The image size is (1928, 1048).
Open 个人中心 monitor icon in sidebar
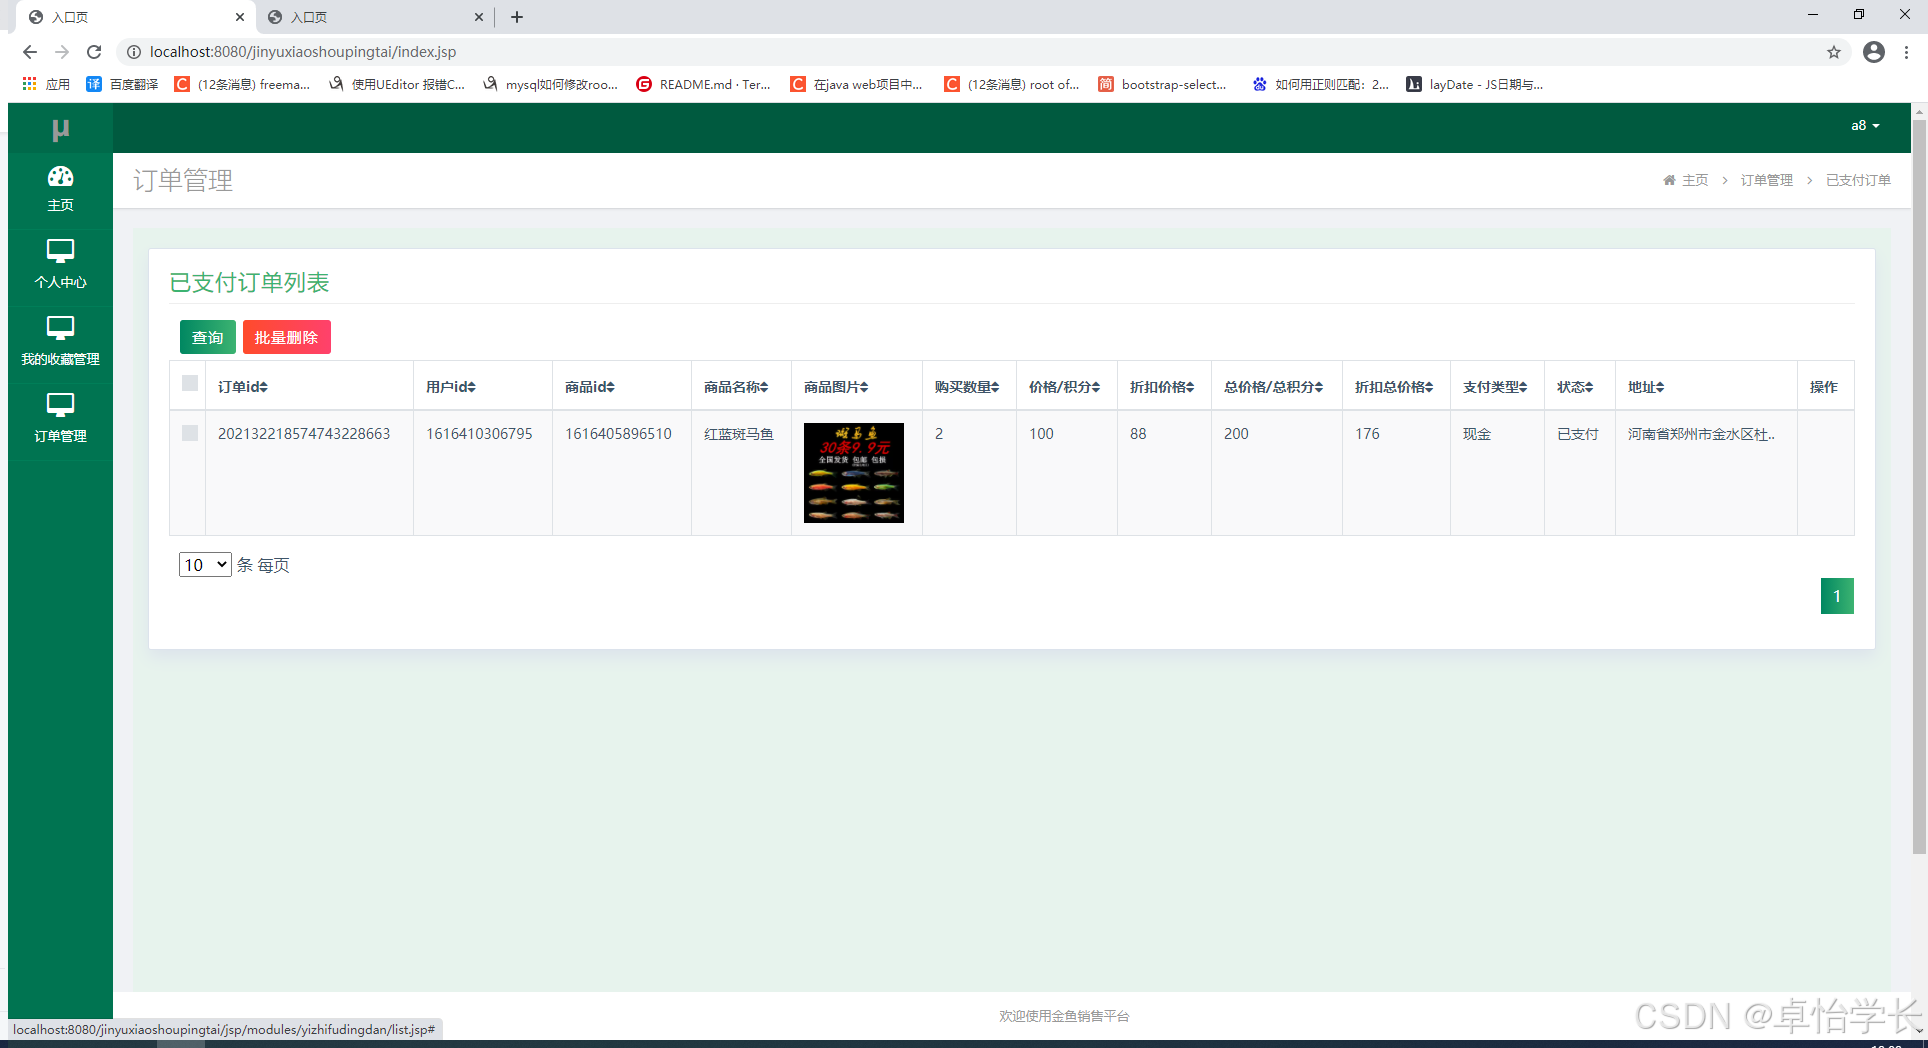coord(60,251)
